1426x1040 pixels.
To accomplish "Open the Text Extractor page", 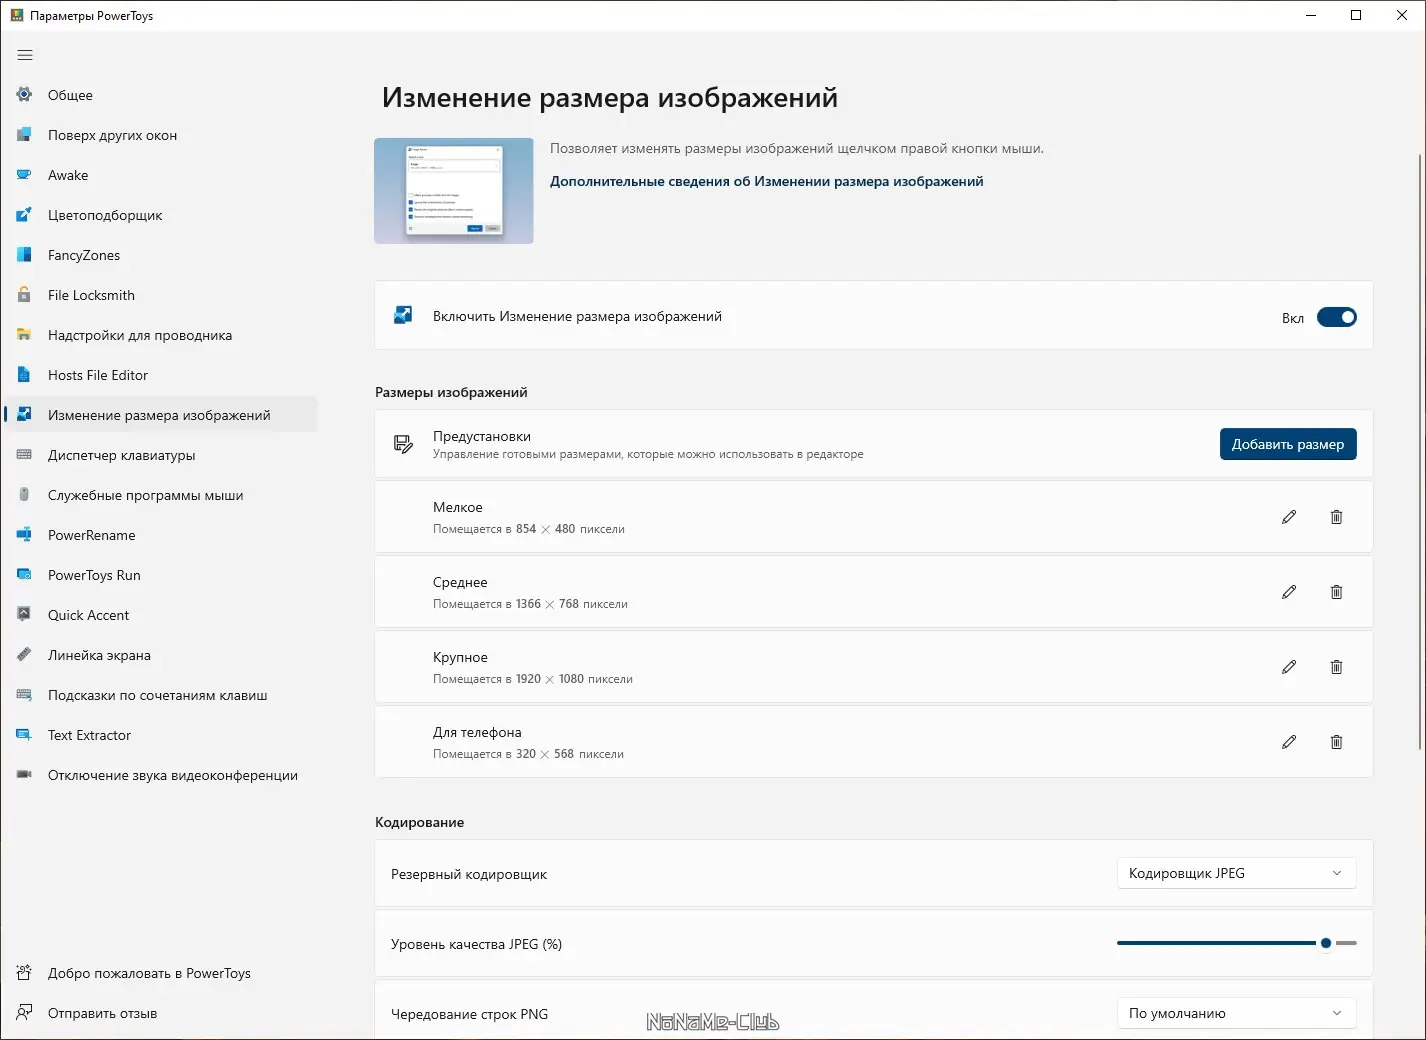I will [x=161, y=735].
